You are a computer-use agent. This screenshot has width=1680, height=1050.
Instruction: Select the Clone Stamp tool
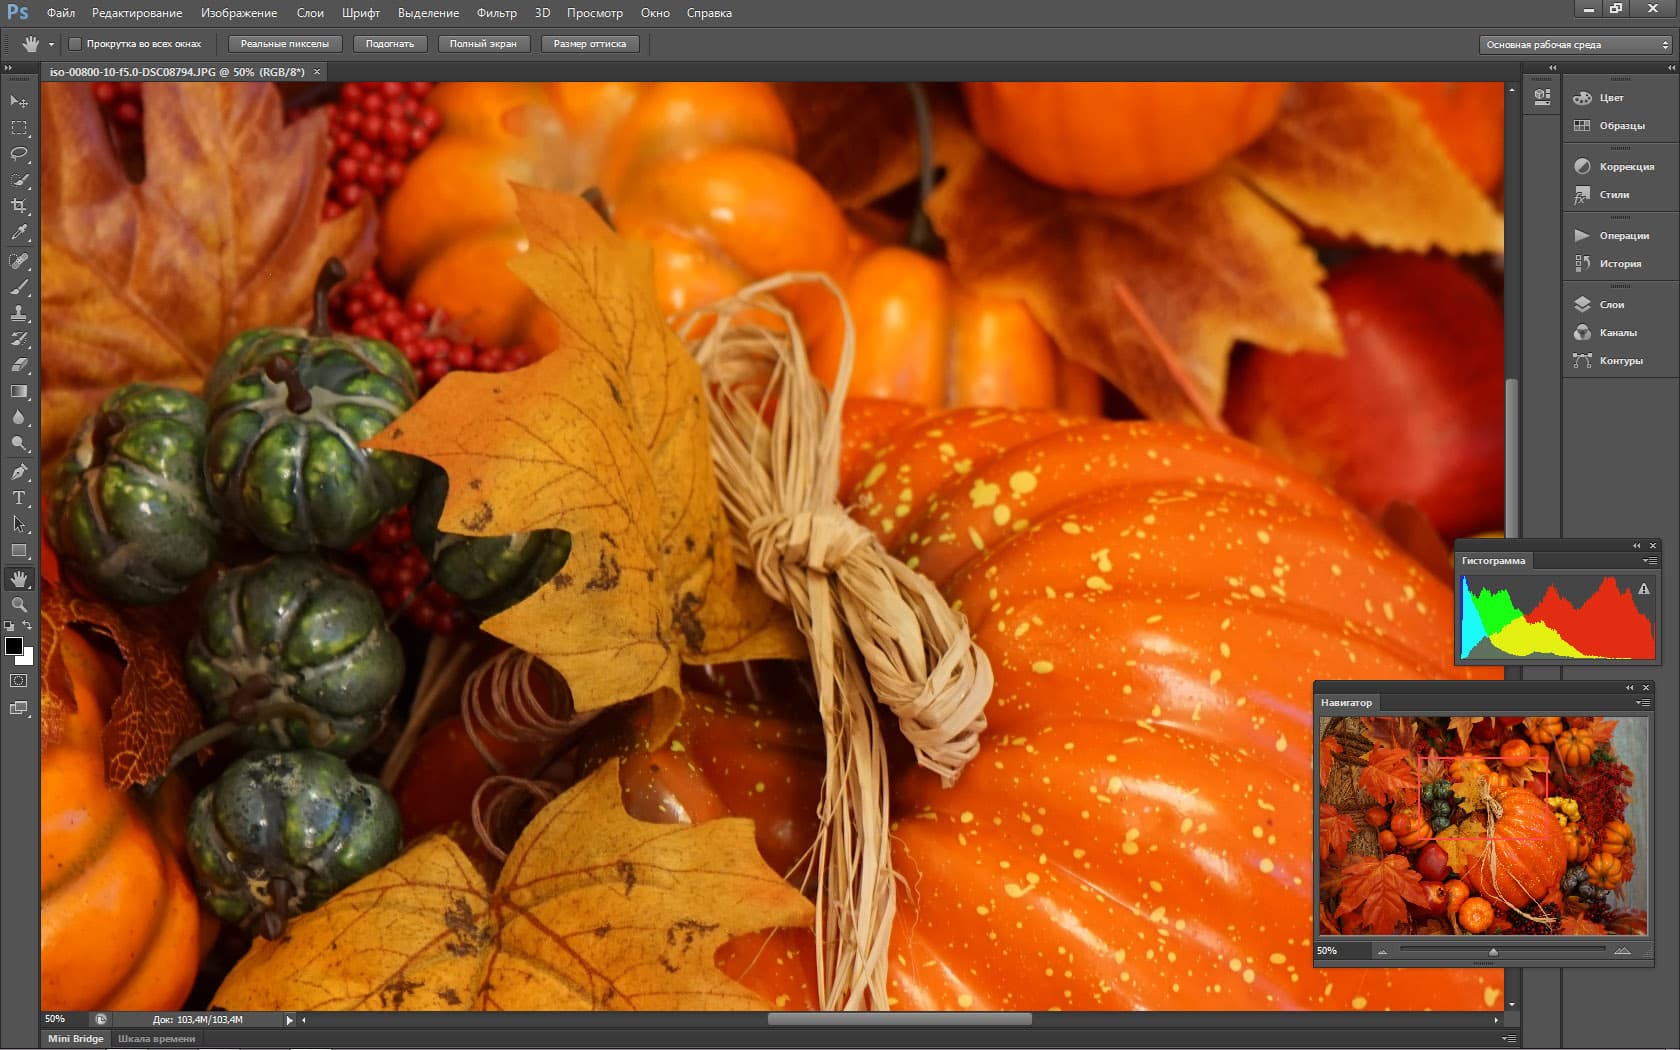pos(19,313)
